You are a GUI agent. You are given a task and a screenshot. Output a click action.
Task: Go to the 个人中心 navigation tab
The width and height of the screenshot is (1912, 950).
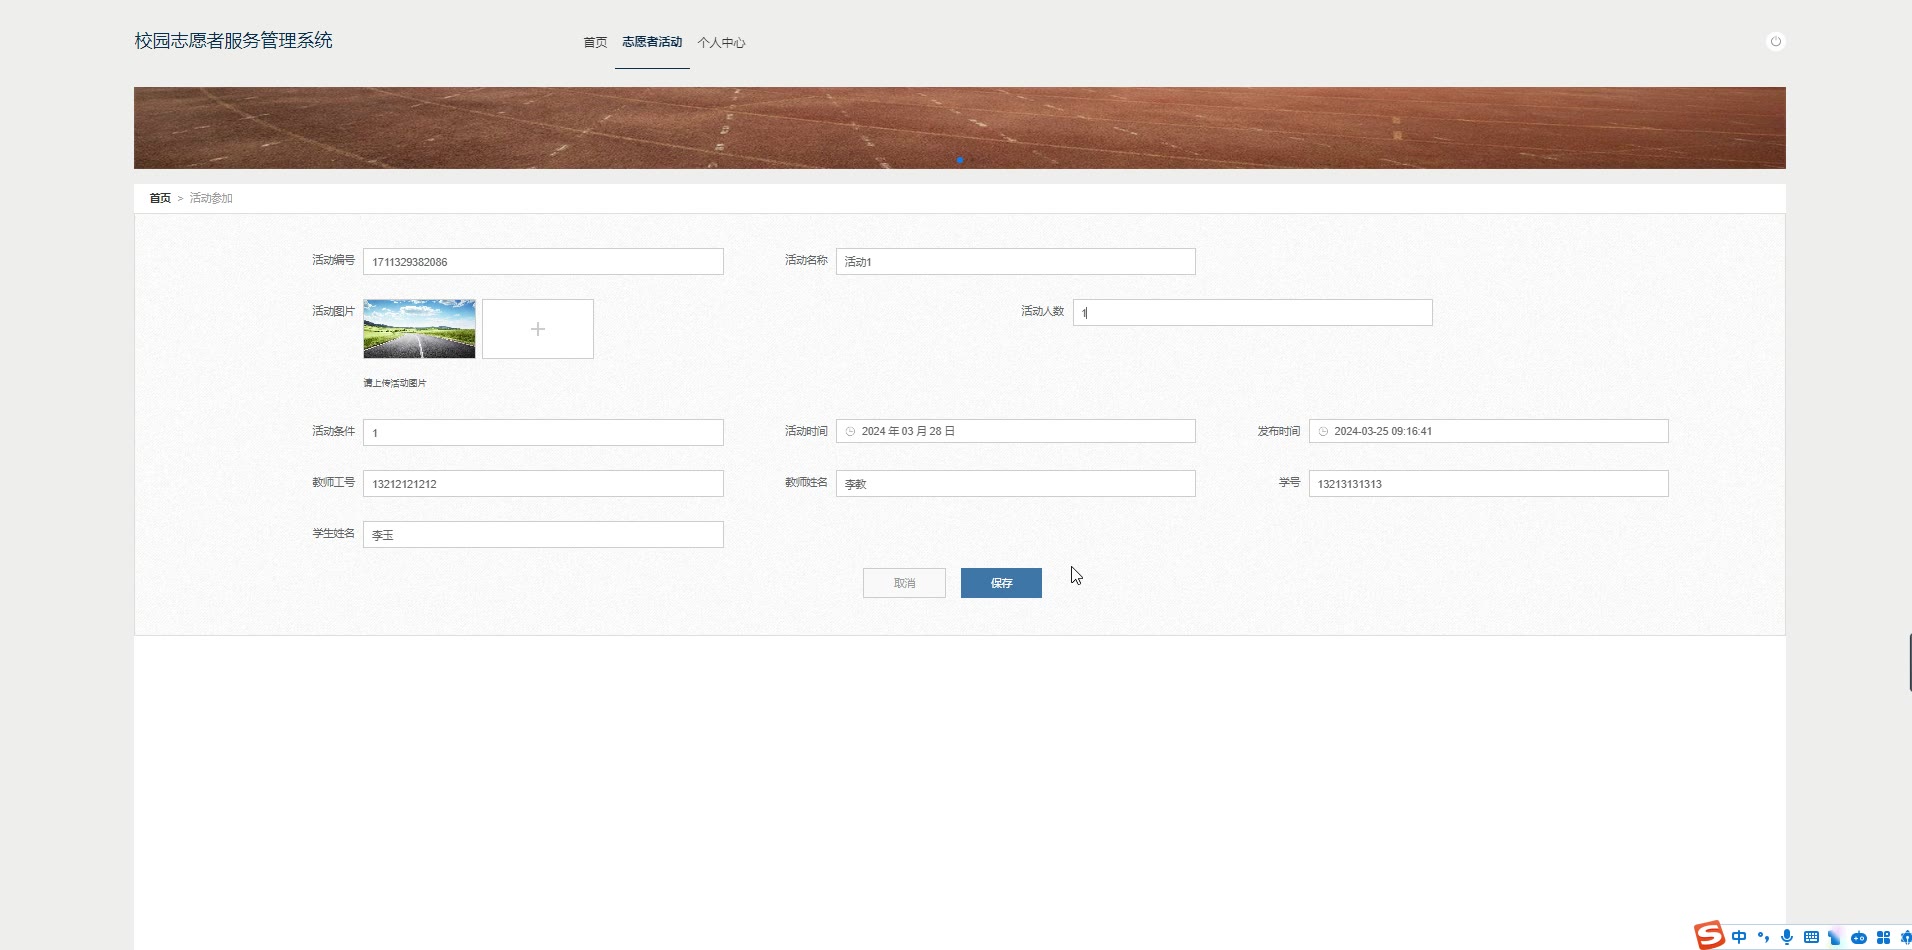tap(721, 42)
